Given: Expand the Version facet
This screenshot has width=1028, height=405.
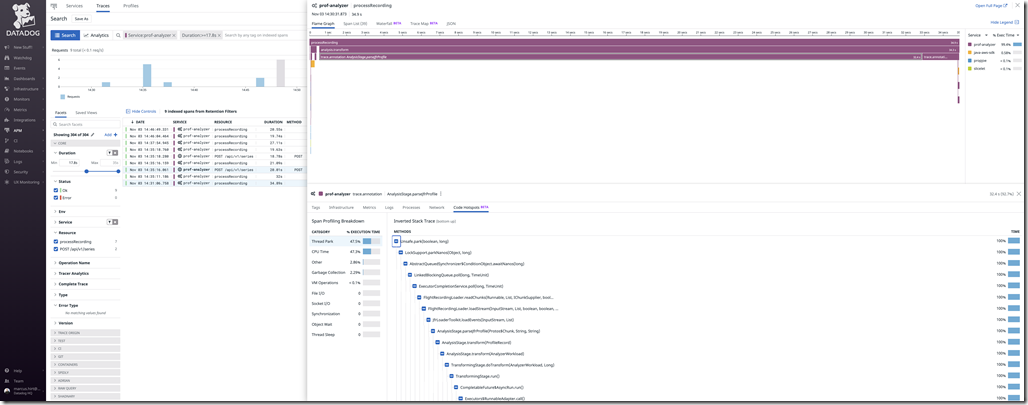Looking at the screenshot, I should pyautogui.click(x=54, y=323).
